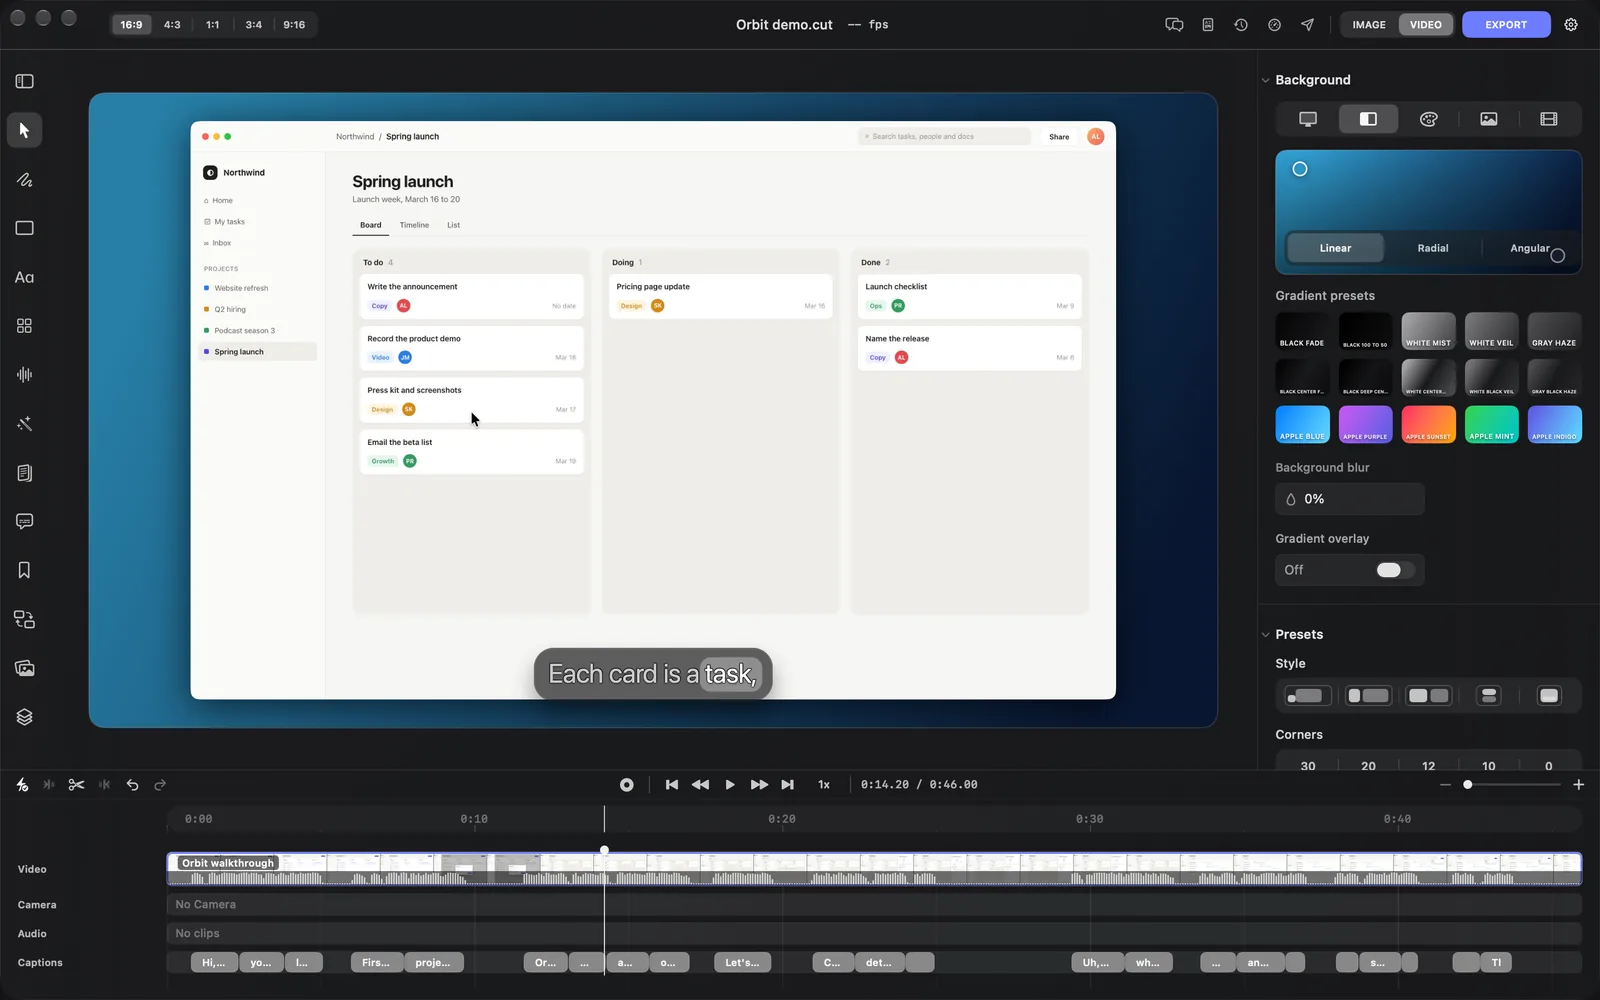Viewport: 1600px width, 1000px height.
Task: Zoom in timeline with plus button
Action: pyautogui.click(x=1579, y=785)
